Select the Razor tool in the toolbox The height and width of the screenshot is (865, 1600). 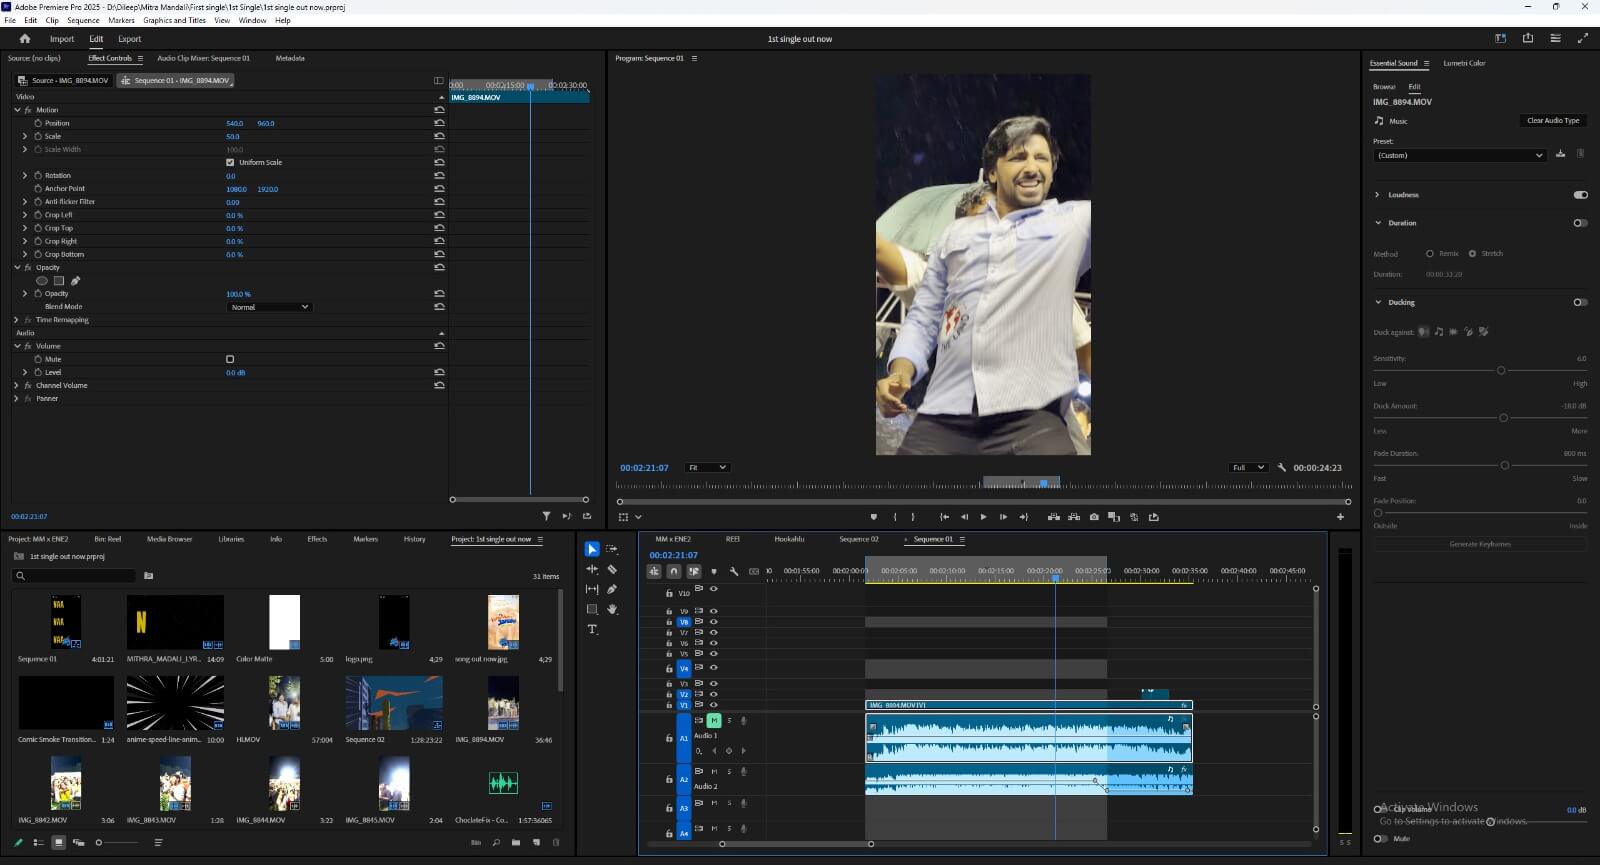(x=612, y=569)
